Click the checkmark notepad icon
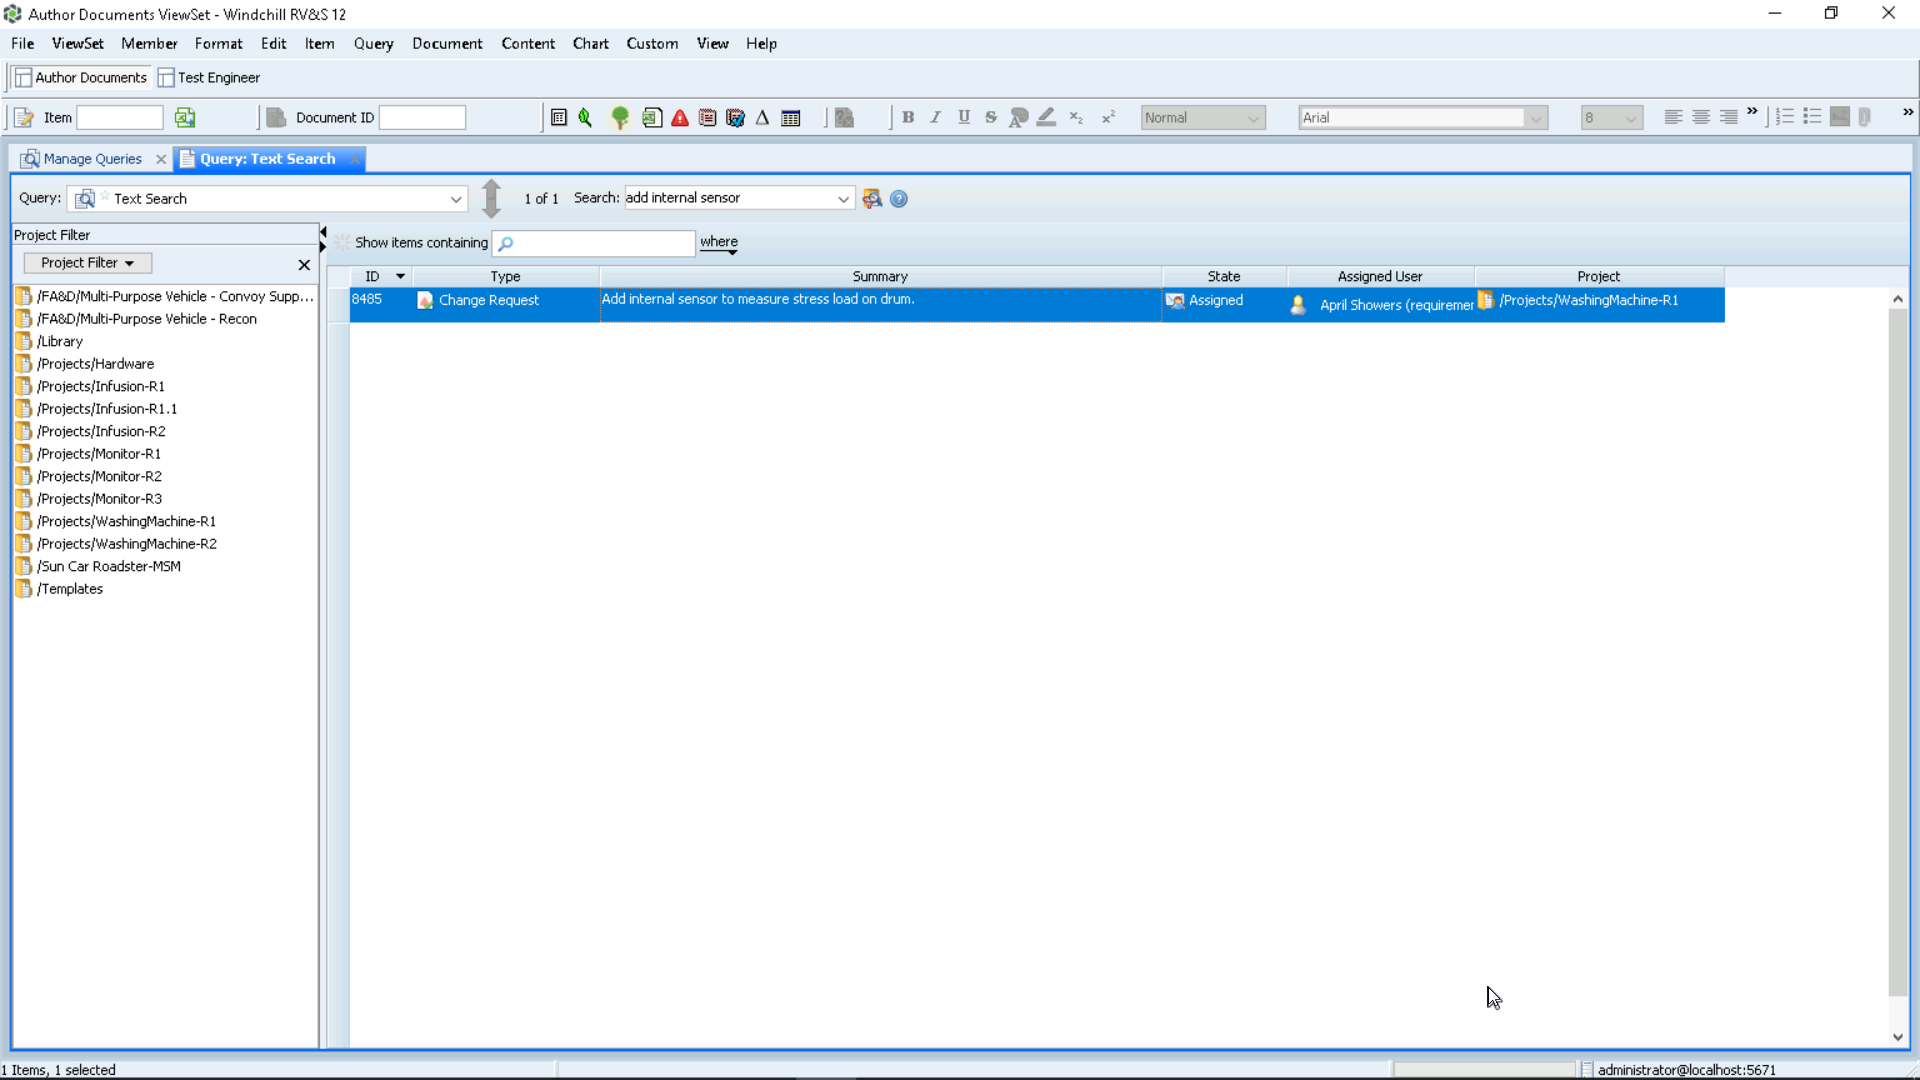 click(735, 118)
